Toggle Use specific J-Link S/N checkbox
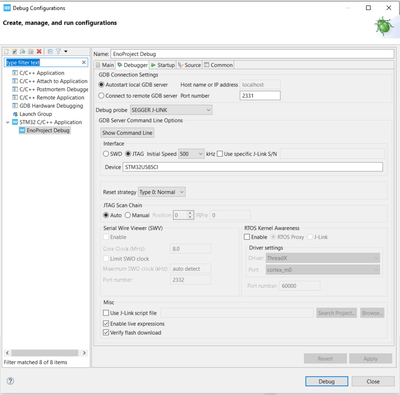 coord(220,154)
